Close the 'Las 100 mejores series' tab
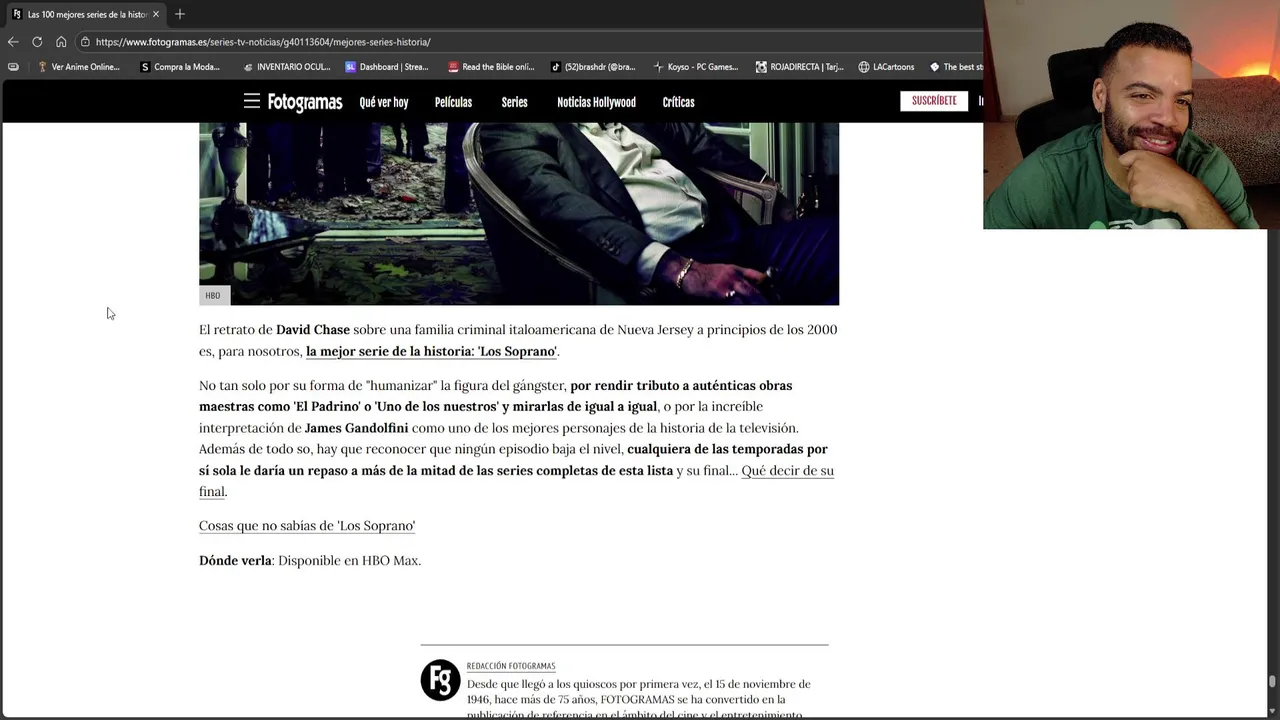 [156, 14]
